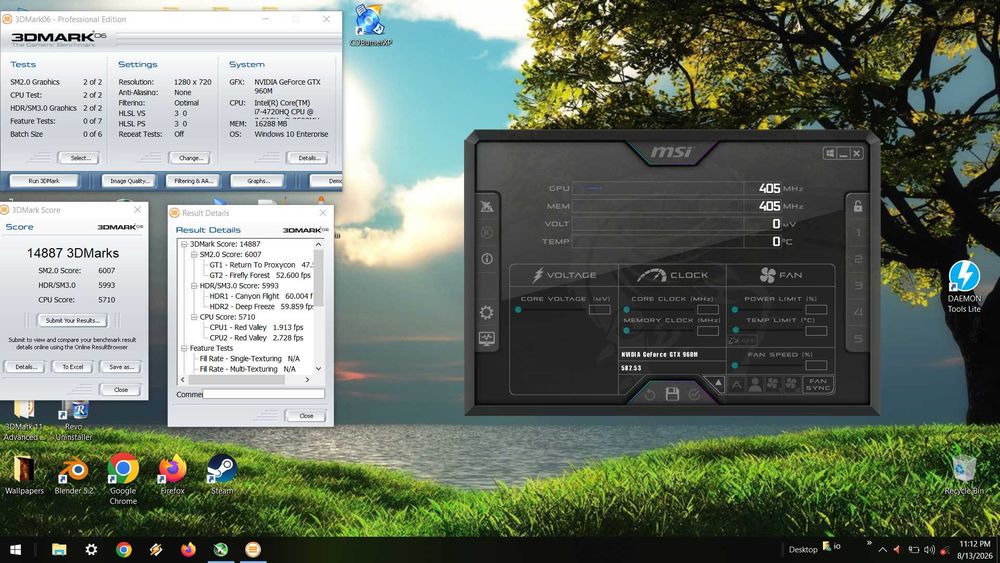Click Select under 3DMark06 Tests
The image size is (1000, 563).
78,157
